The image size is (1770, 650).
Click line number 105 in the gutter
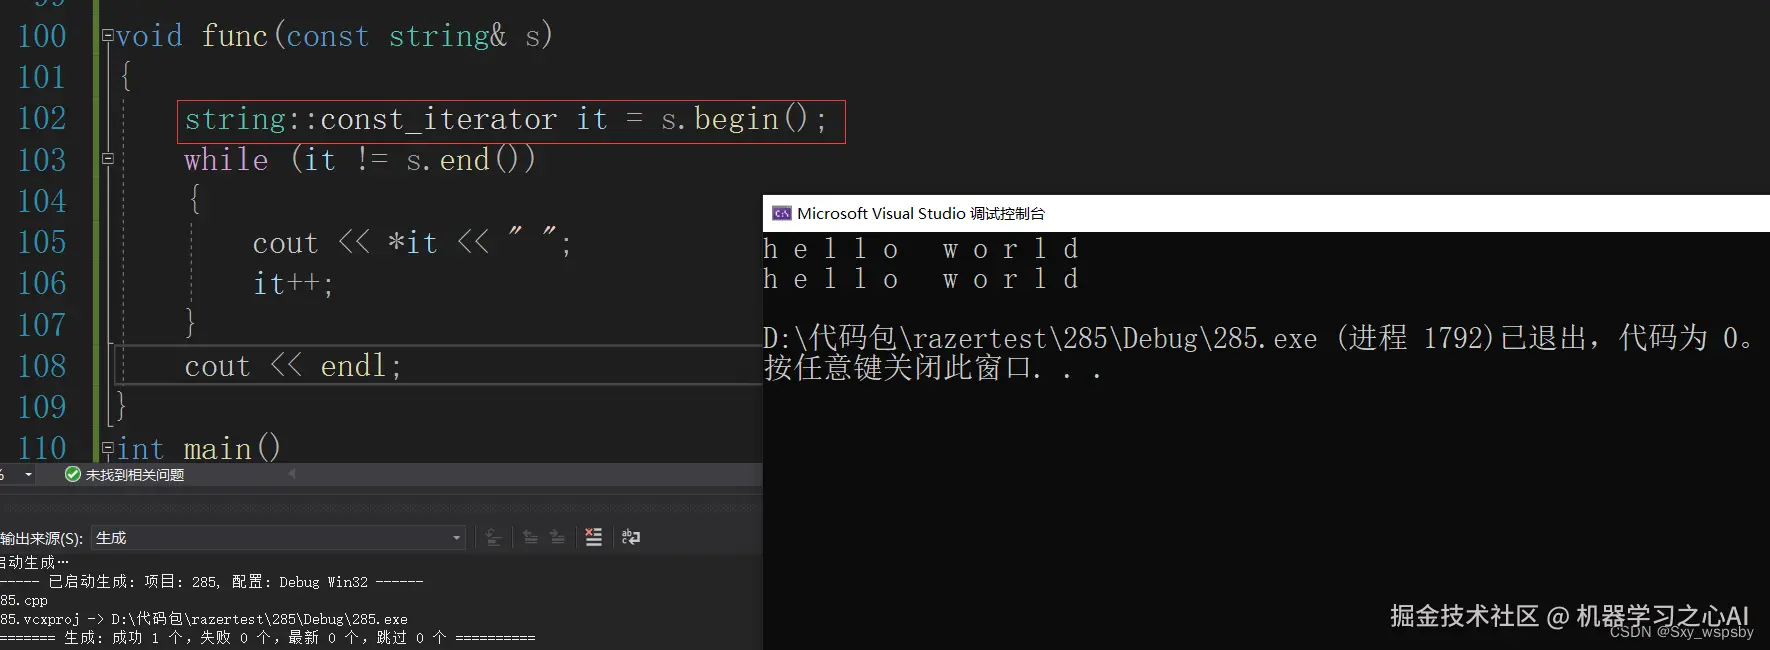42,242
